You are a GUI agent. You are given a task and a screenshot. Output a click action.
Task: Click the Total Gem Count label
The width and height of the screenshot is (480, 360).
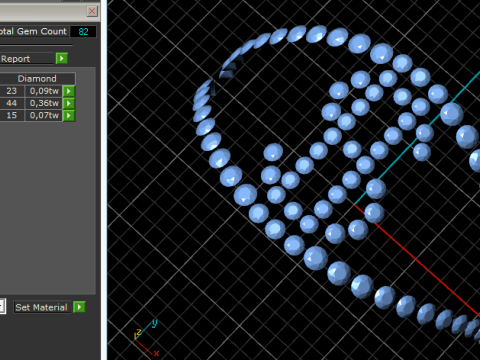tap(33, 31)
